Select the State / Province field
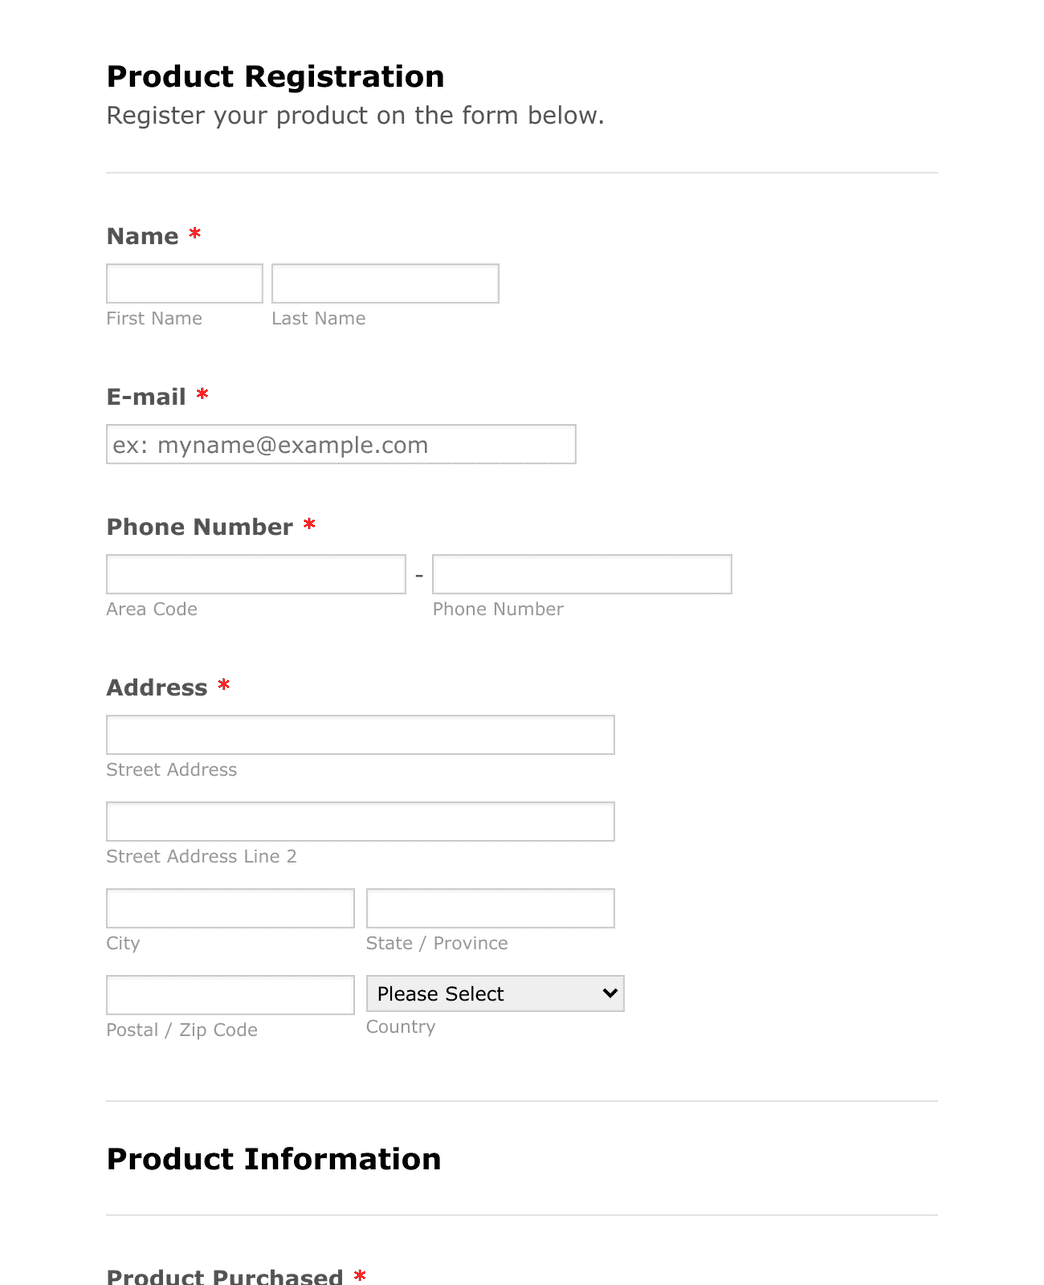The image size is (1044, 1285). click(489, 907)
